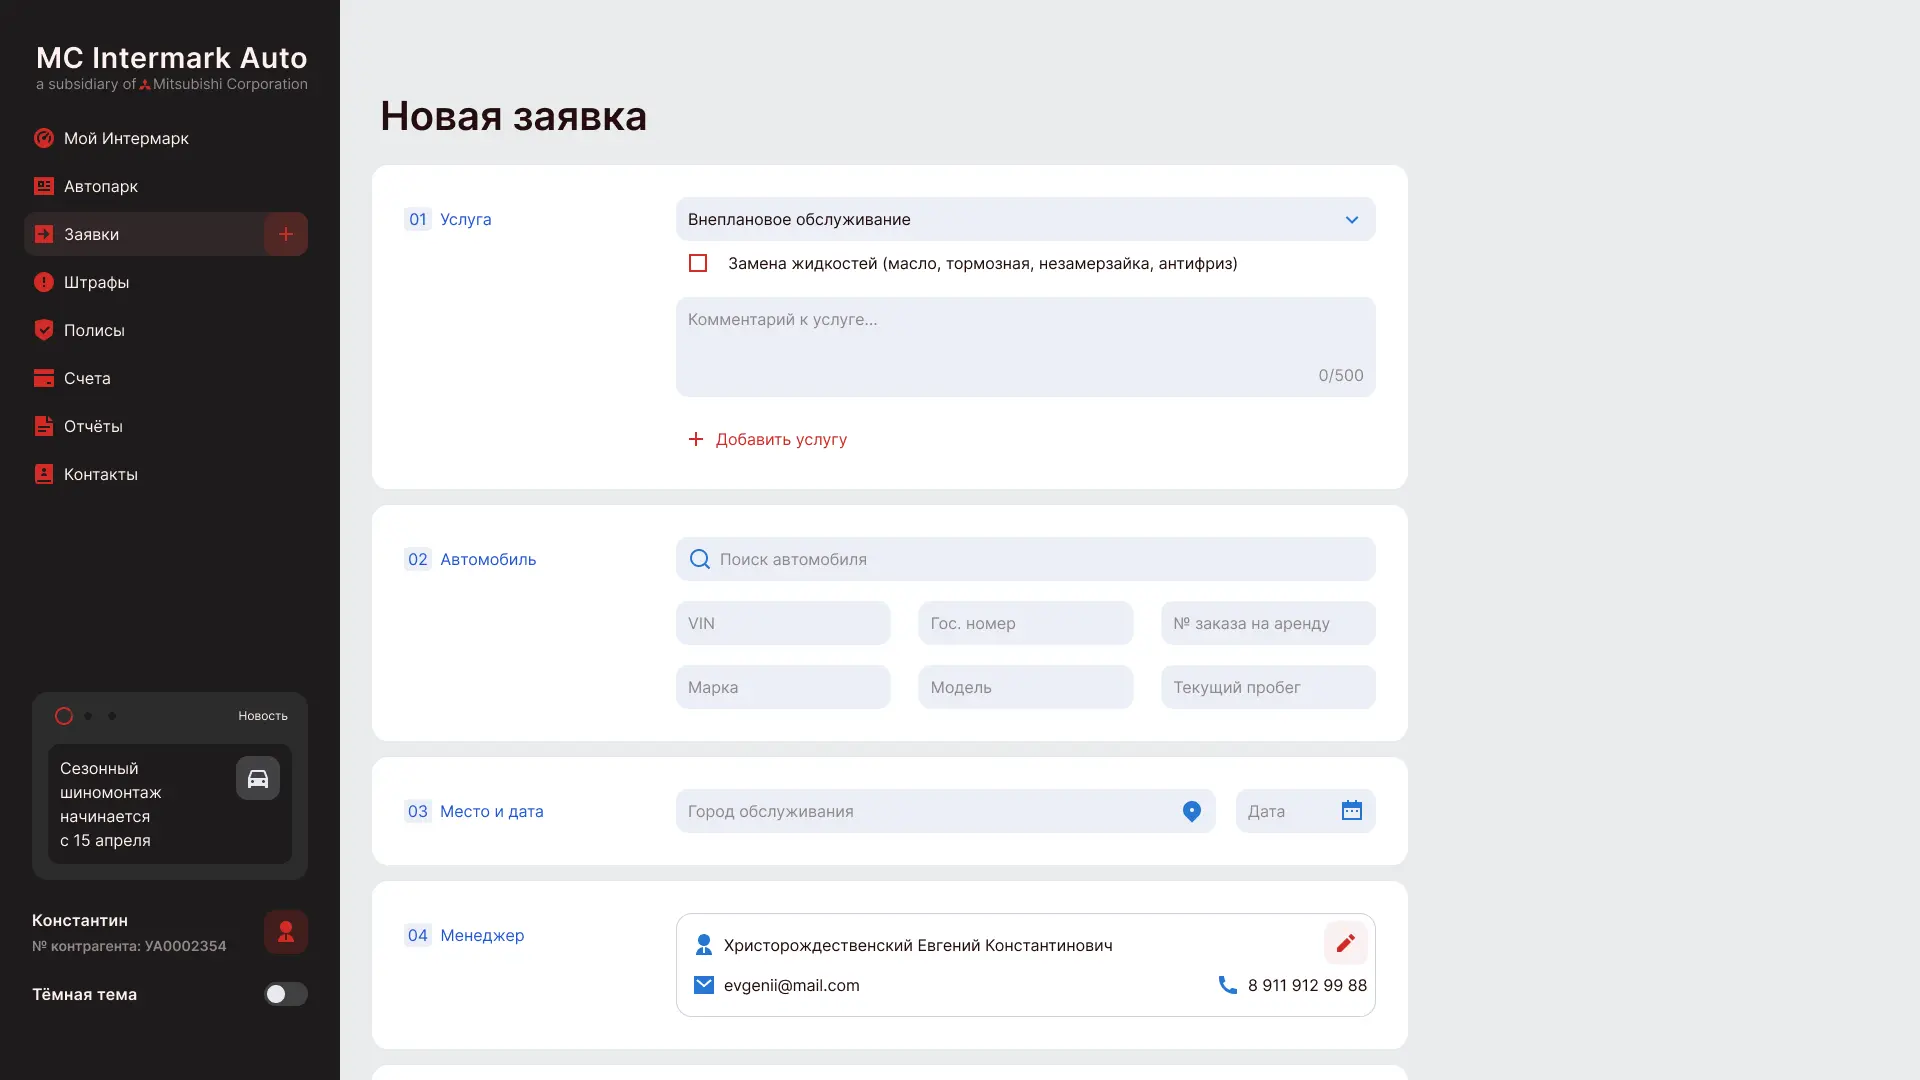Click 01 Услуга section label

click(x=448, y=219)
